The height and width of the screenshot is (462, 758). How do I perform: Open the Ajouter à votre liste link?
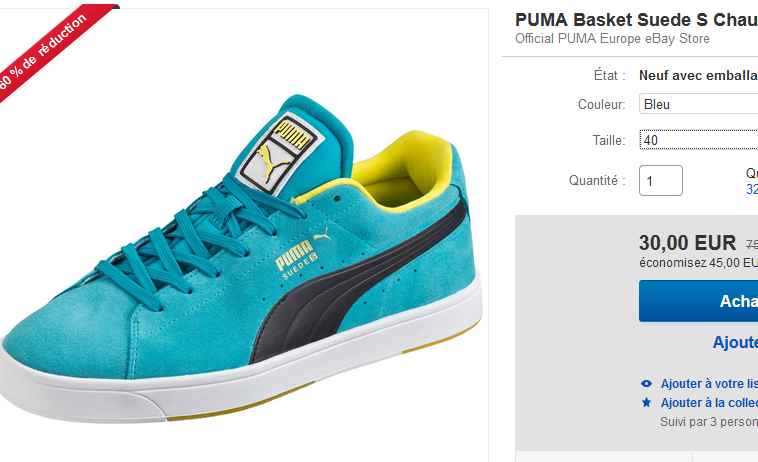click(709, 384)
